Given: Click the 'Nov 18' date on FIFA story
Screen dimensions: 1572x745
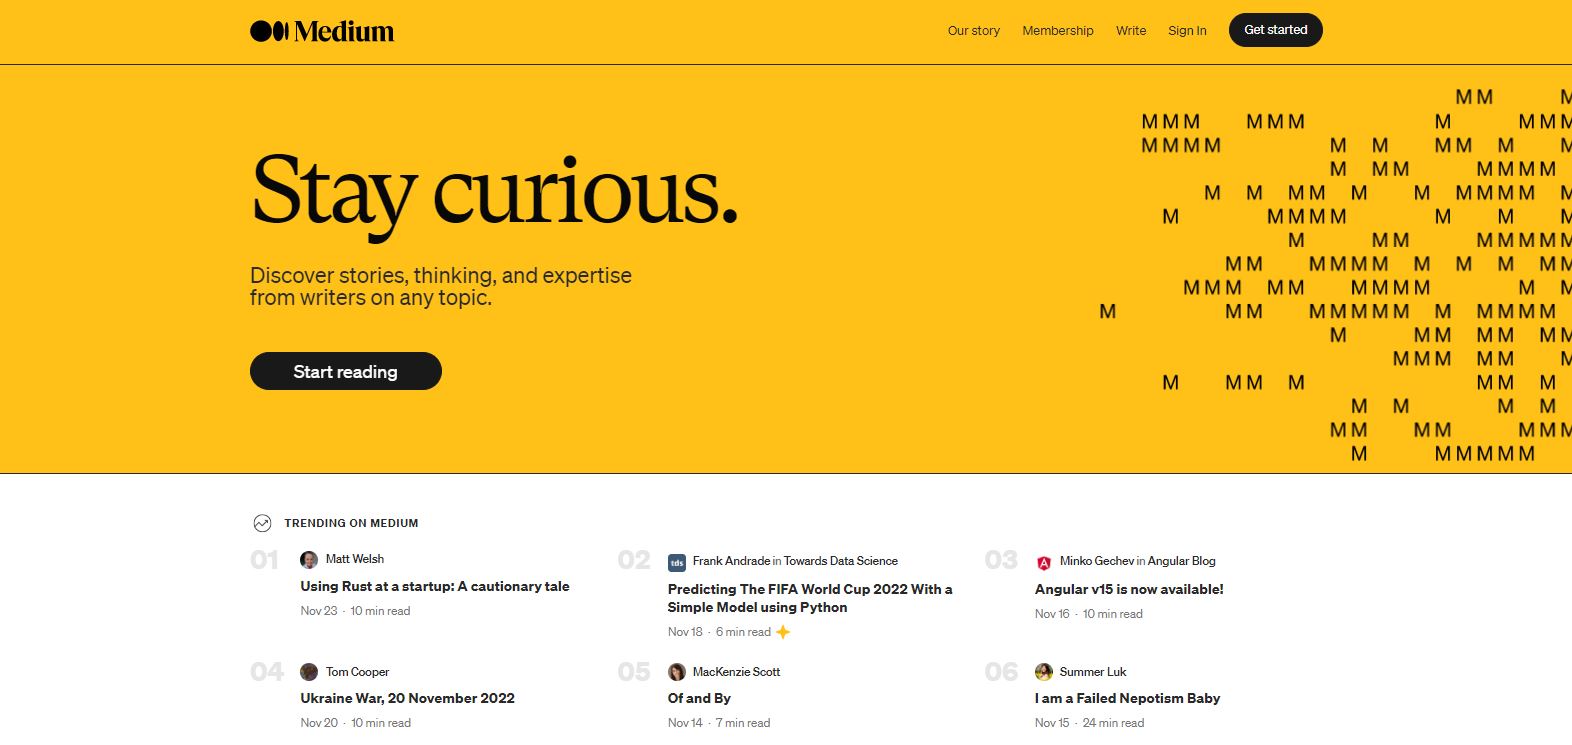Looking at the screenshot, I should pyautogui.click(x=685, y=632).
